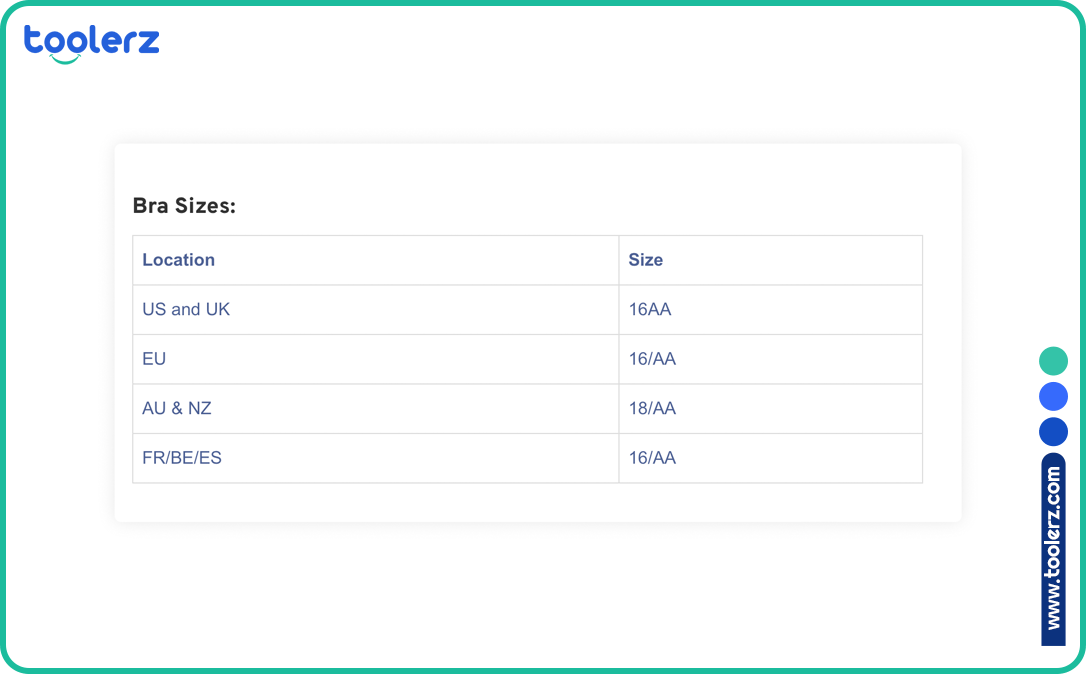
Task: Click the white card containing the table
Action: pos(537,332)
